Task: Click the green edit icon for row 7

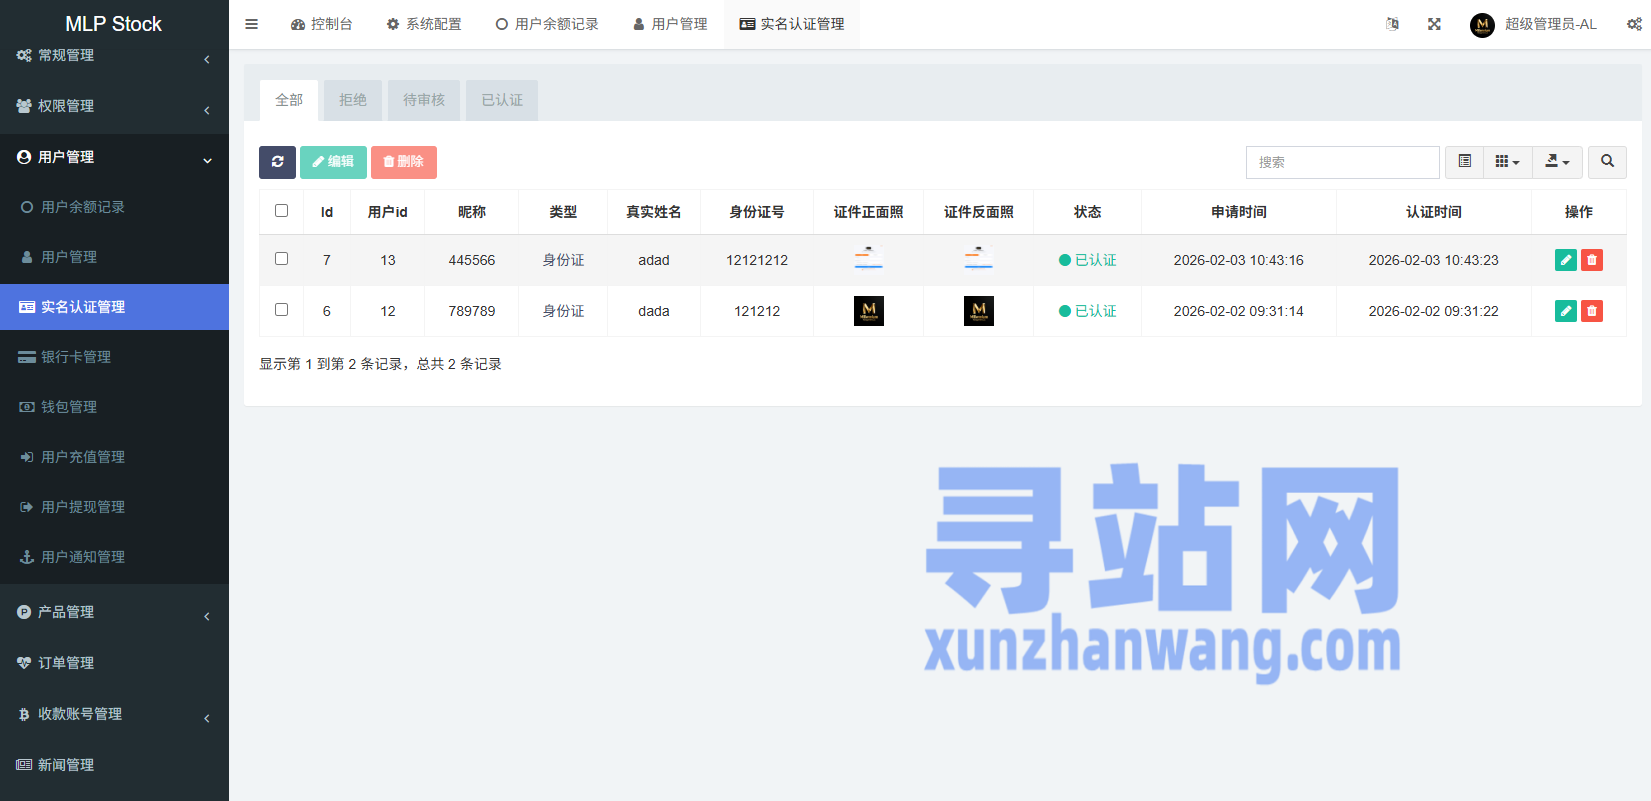Action: click(1565, 260)
